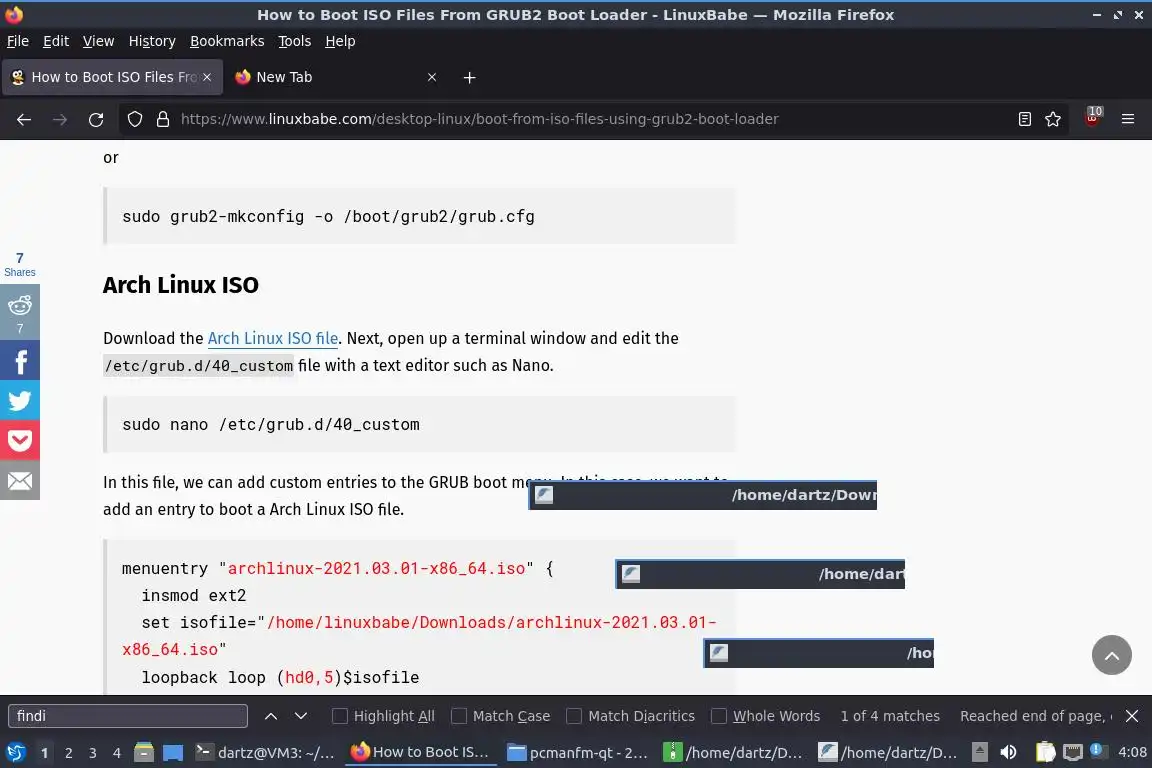Image resolution: width=1152 pixels, height=768 pixels.
Task: Switch to virtual desktop 3
Action: coord(93,753)
